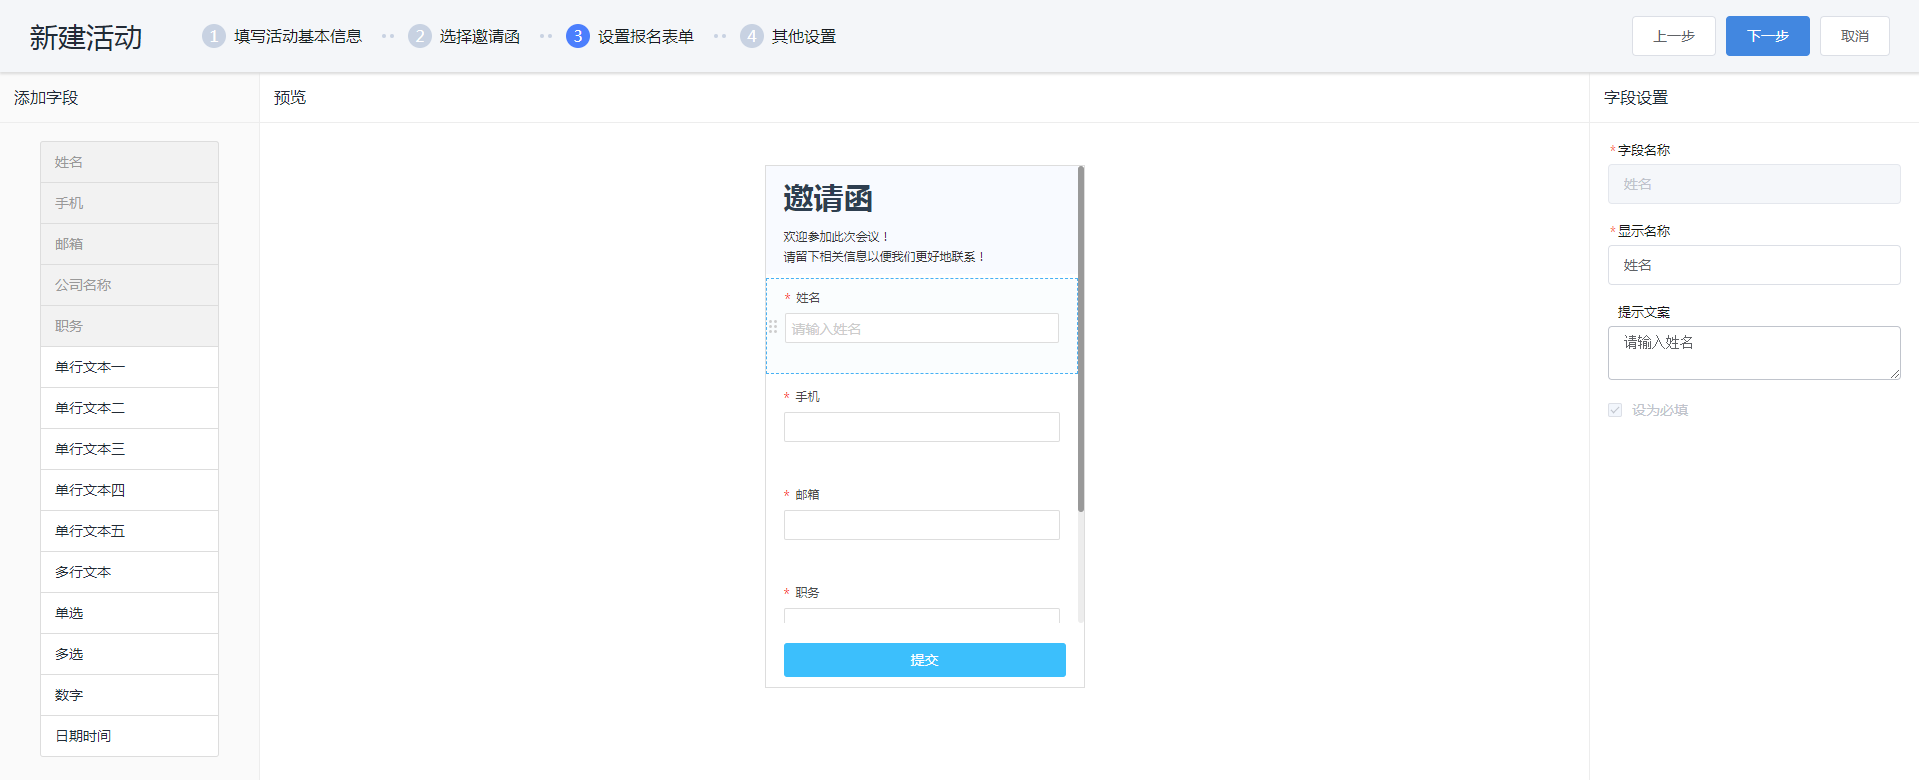Toggle the 设为必填 checkbox
Image resolution: width=1919 pixels, height=780 pixels.
(1615, 410)
